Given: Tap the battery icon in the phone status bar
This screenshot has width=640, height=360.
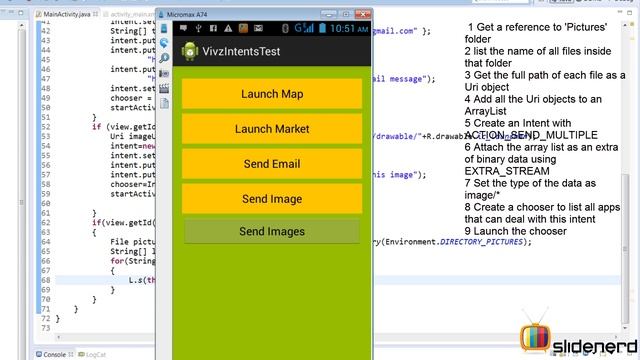Looking at the screenshot, I should [322, 28].
